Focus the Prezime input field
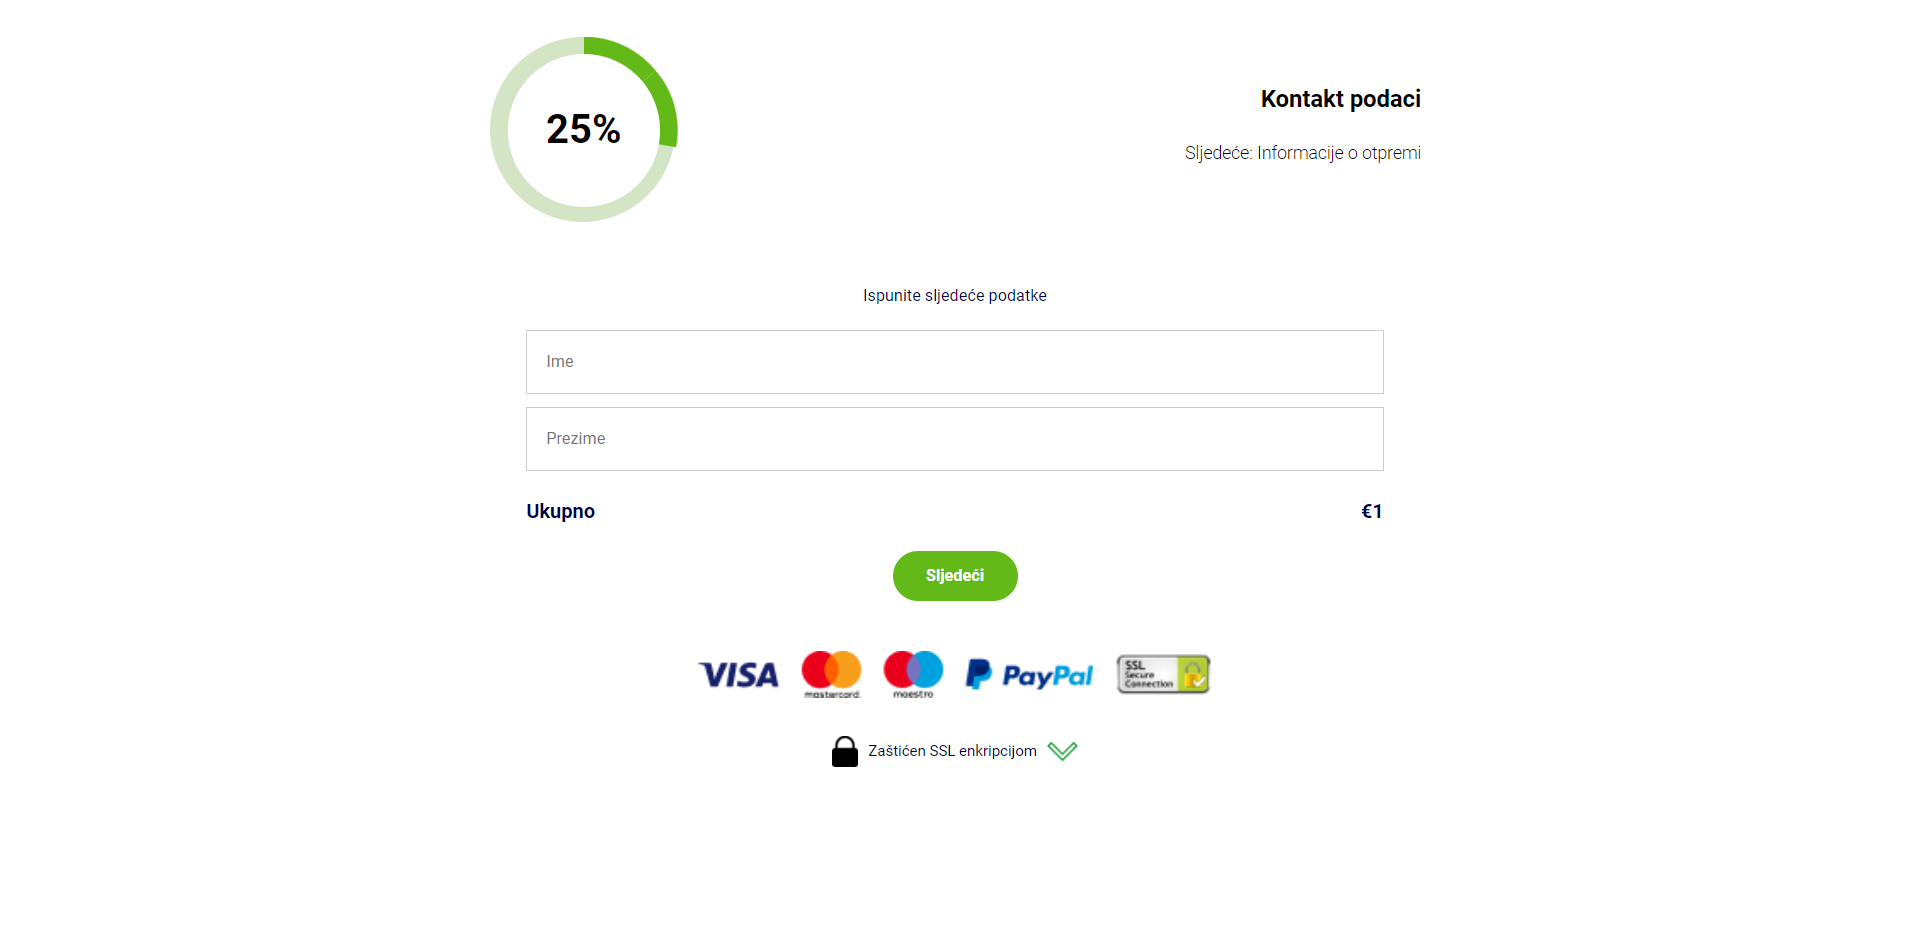 [955, 439]
